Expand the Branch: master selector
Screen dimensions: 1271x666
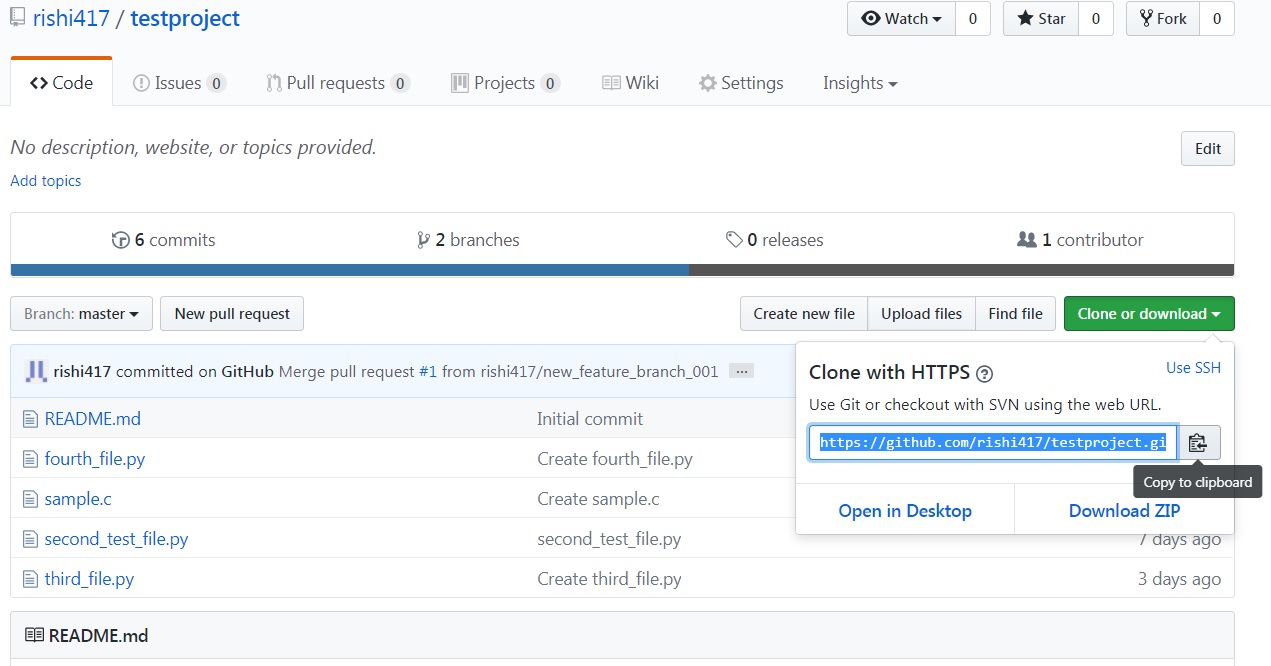pos(81,314)
